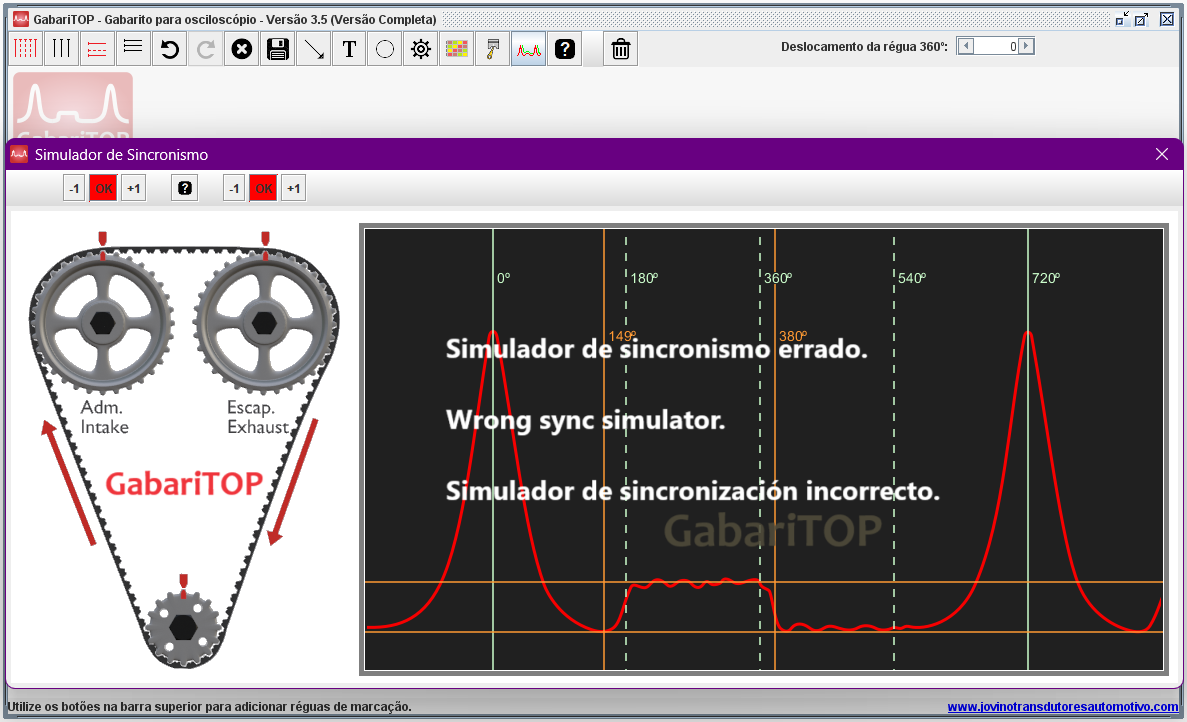Click the main window's iconify button
The width and height of the screenshot is (1187, 722).
click(1122, 20)
